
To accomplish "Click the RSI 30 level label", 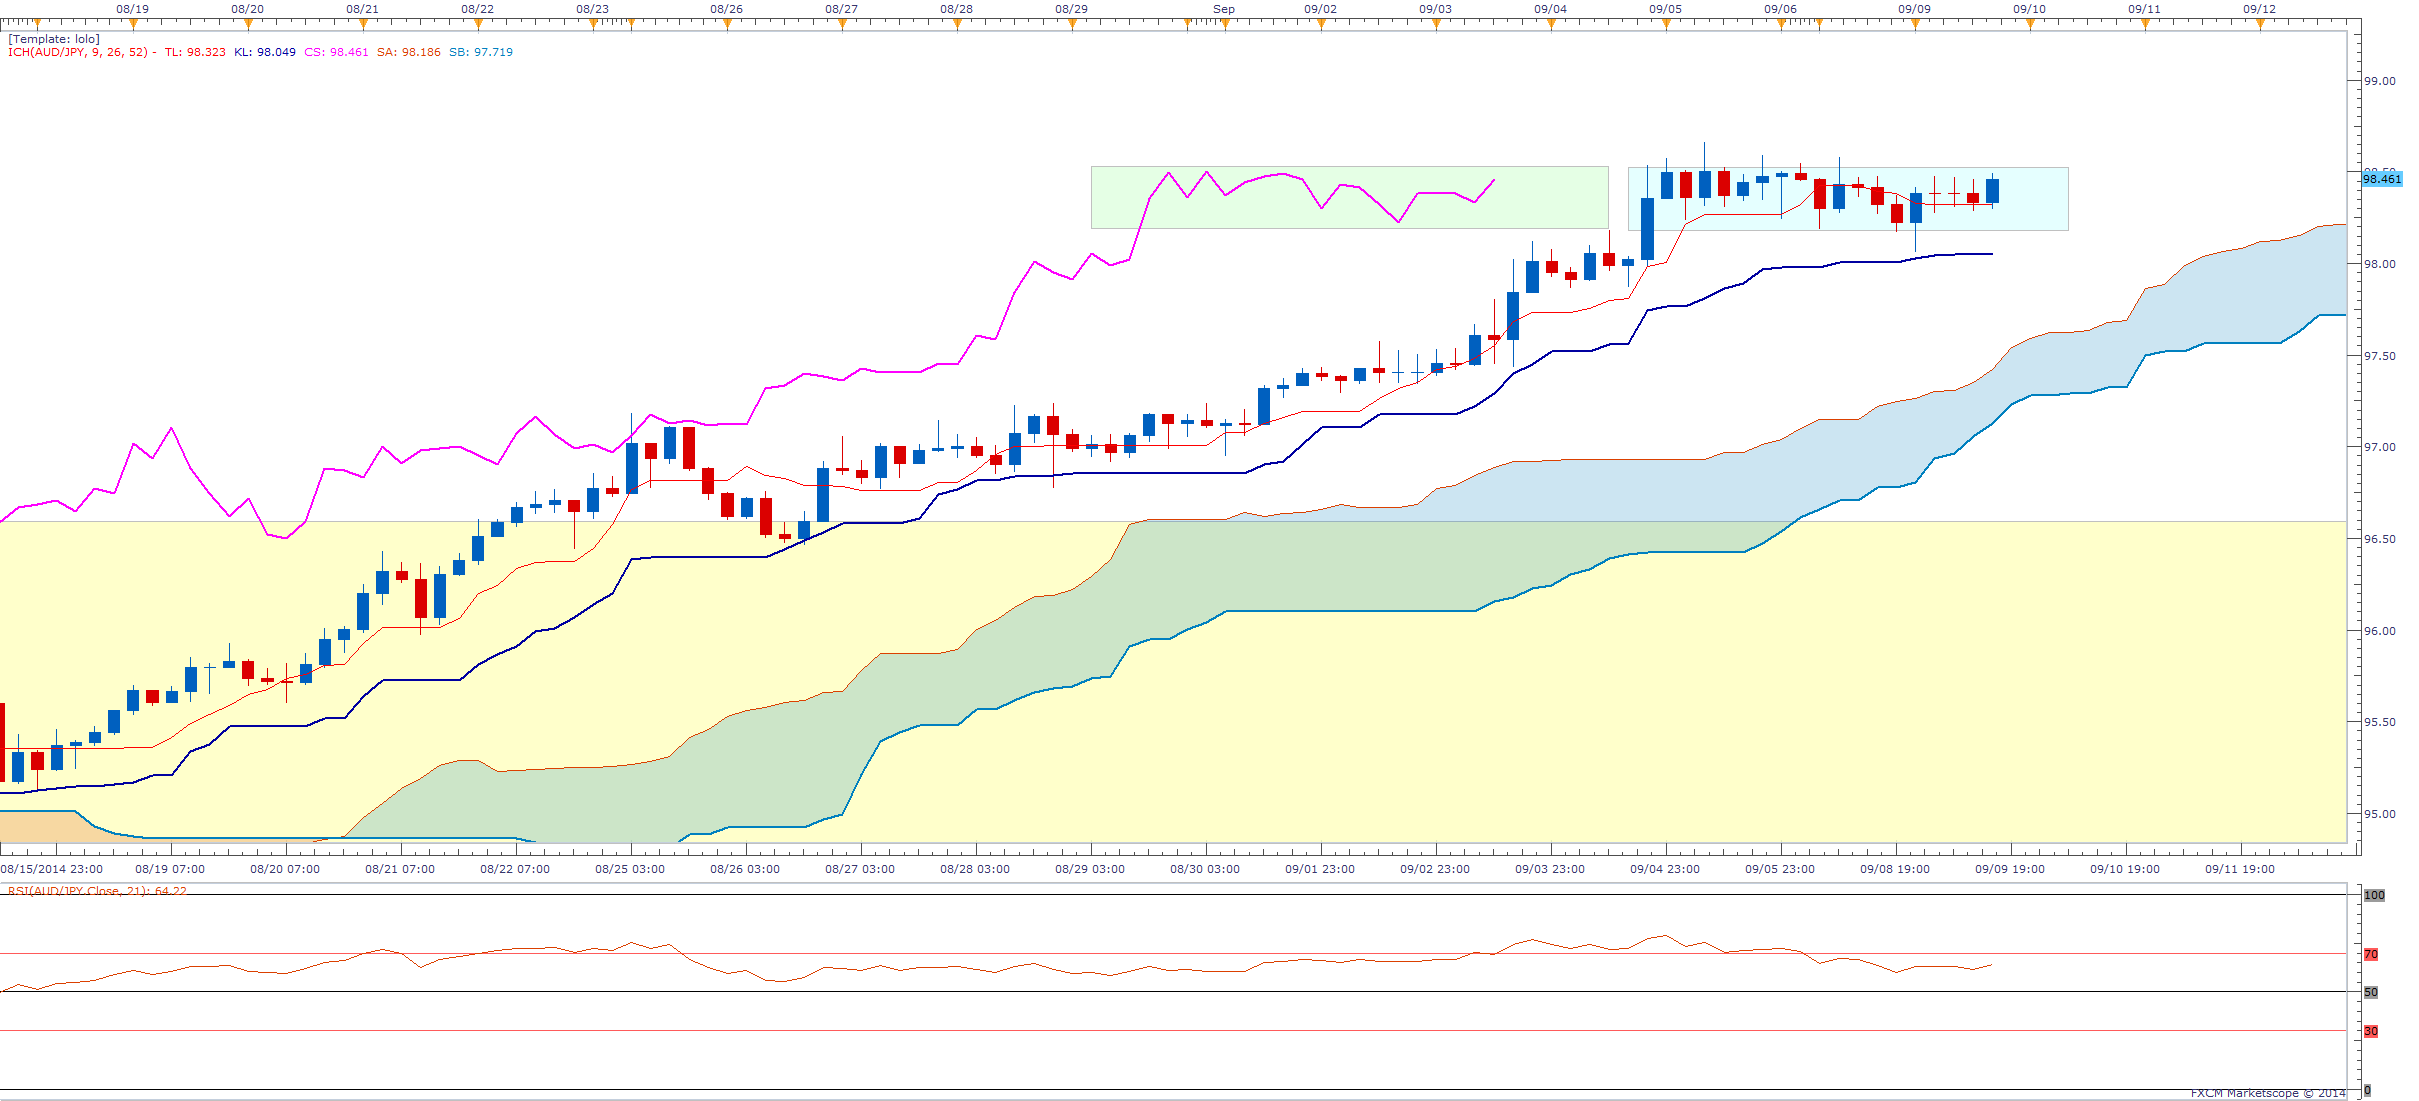I will point(2371,1031).
